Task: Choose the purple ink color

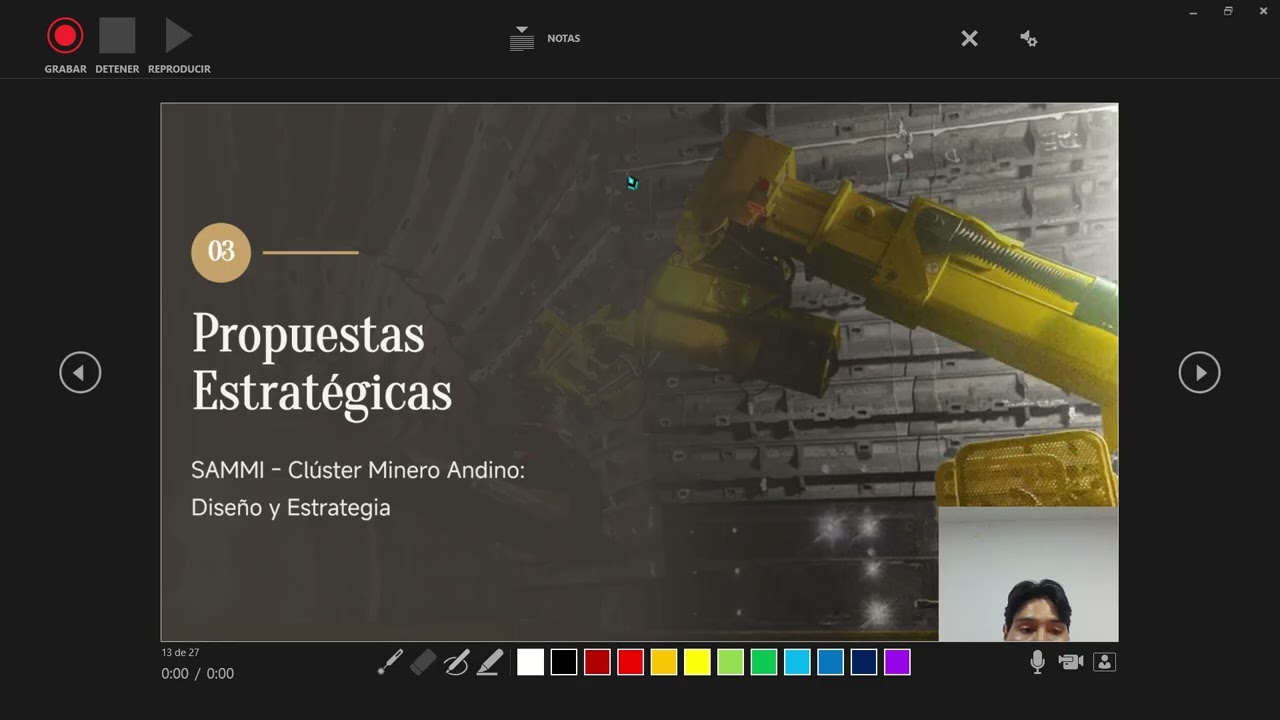Action: click(897, 662)
